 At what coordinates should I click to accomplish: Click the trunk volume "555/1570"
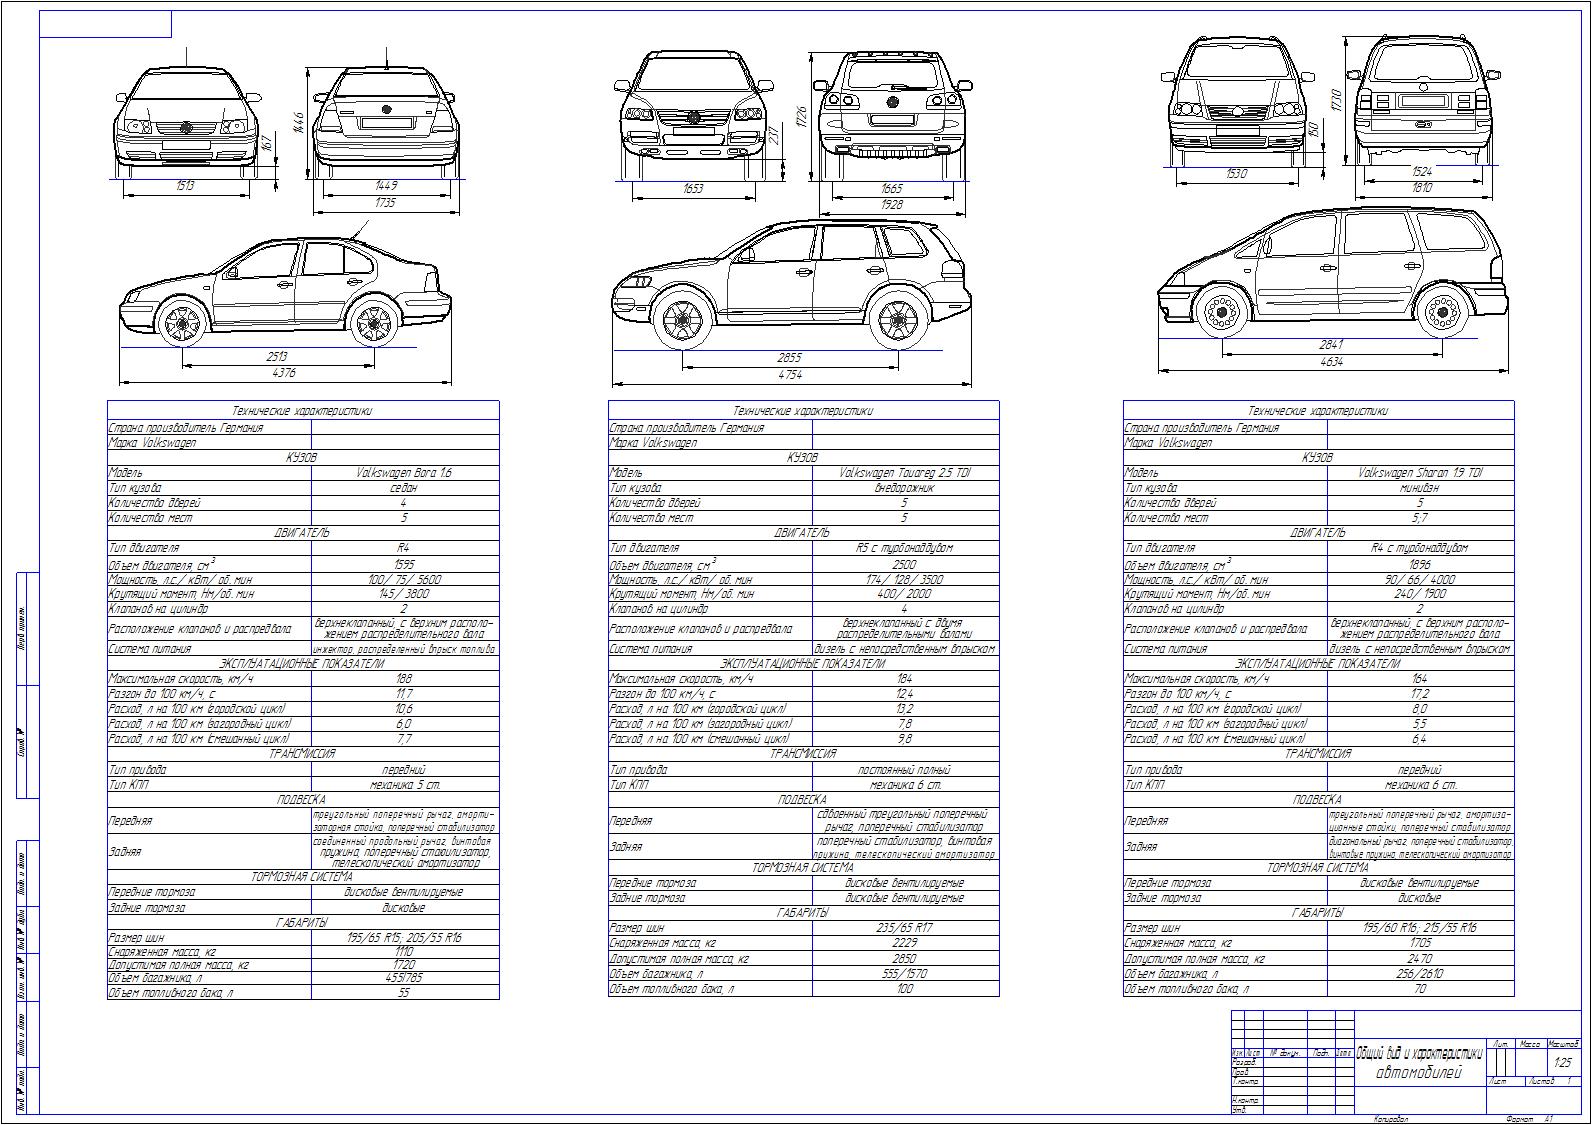point(905,973)
